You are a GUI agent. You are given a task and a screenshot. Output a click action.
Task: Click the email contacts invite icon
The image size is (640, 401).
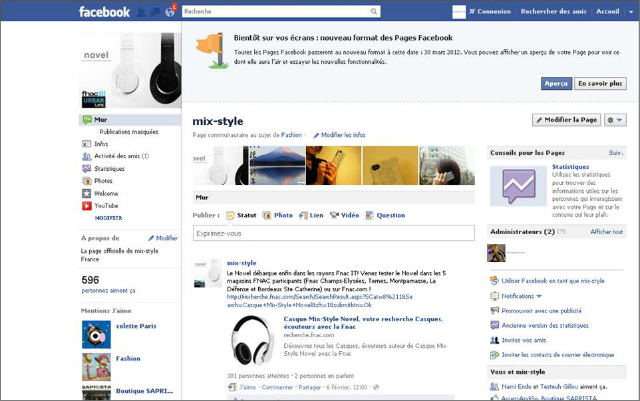coord(494,355)
